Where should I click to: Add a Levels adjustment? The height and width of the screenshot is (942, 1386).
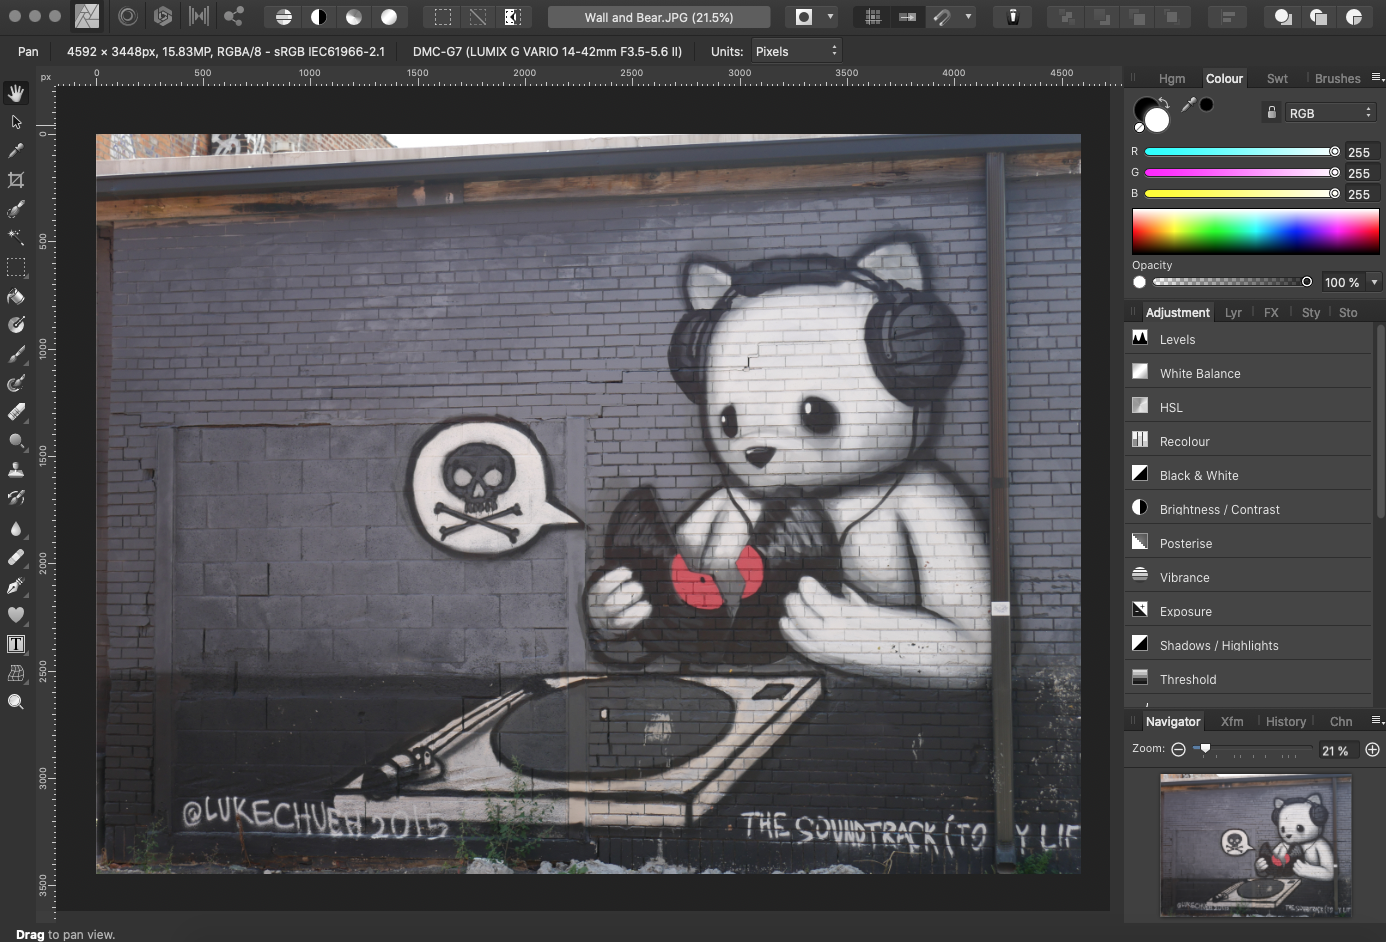coord(1248,339)
